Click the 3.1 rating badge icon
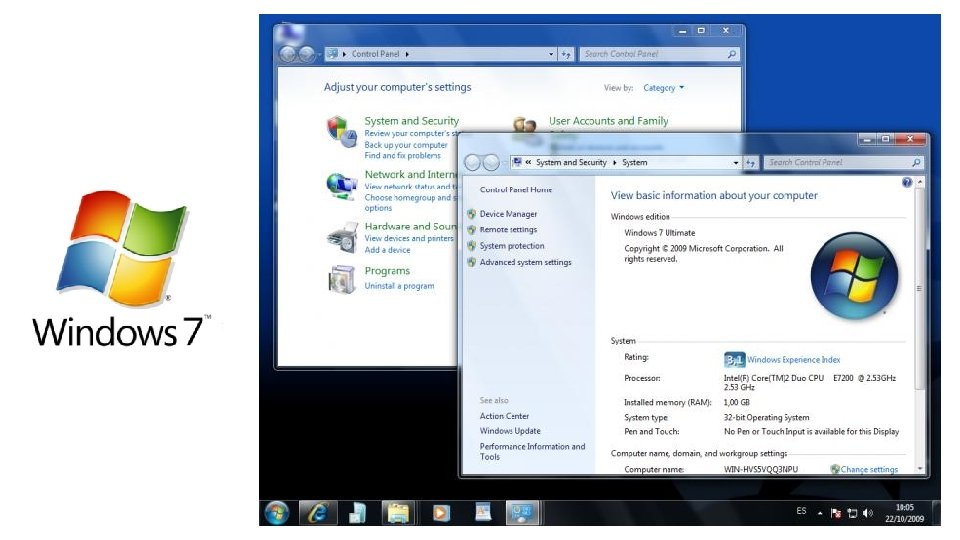960x540 pixels. pos(734,360)
